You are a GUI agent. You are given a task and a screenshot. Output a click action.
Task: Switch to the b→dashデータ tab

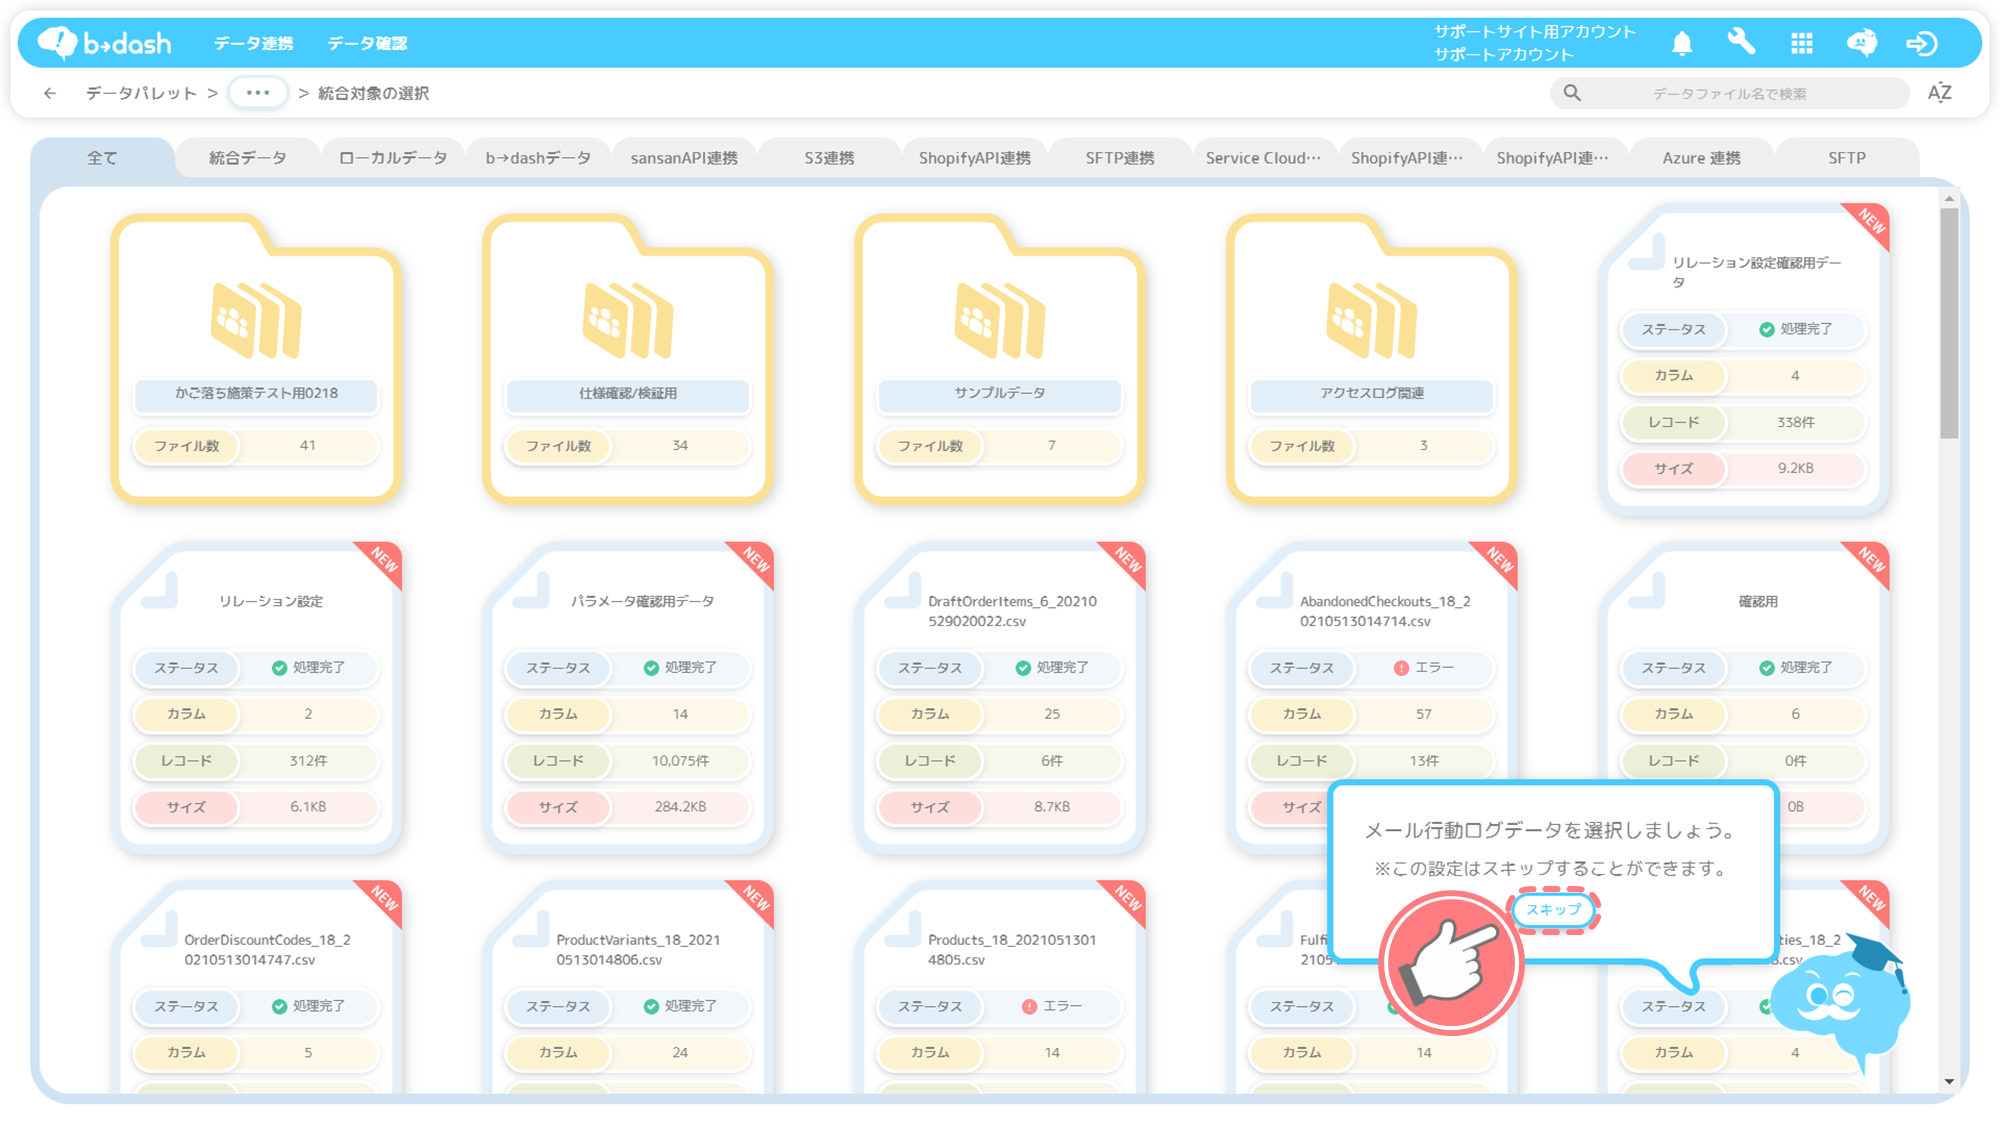[538, 158]
